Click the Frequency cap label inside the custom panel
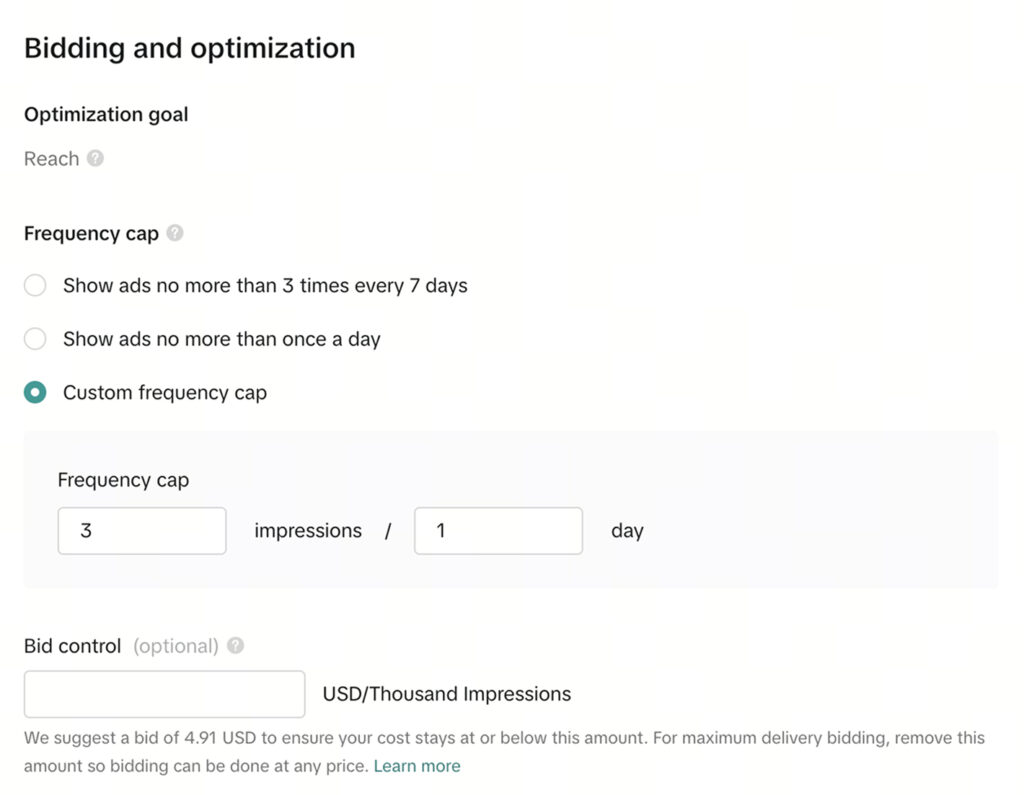Image resolution: width=1024 pixels, height=795 pixels. pyautogui.click(x=123, y=480)
